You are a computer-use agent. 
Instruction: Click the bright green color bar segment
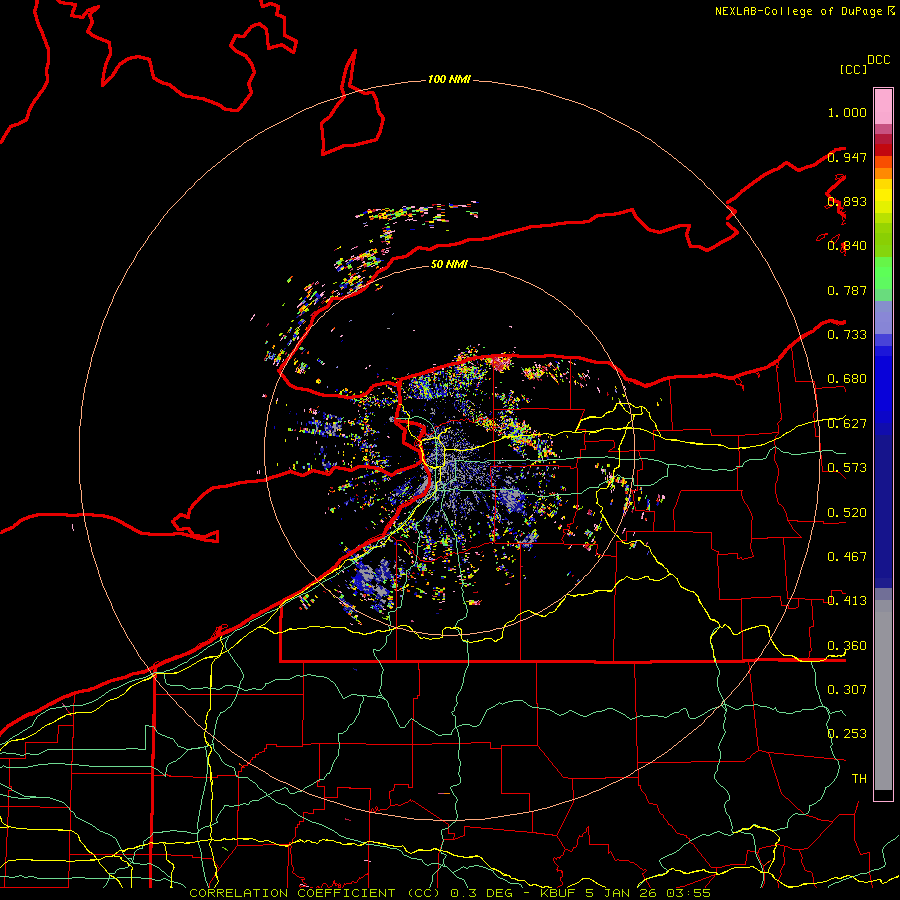(883, 273)
